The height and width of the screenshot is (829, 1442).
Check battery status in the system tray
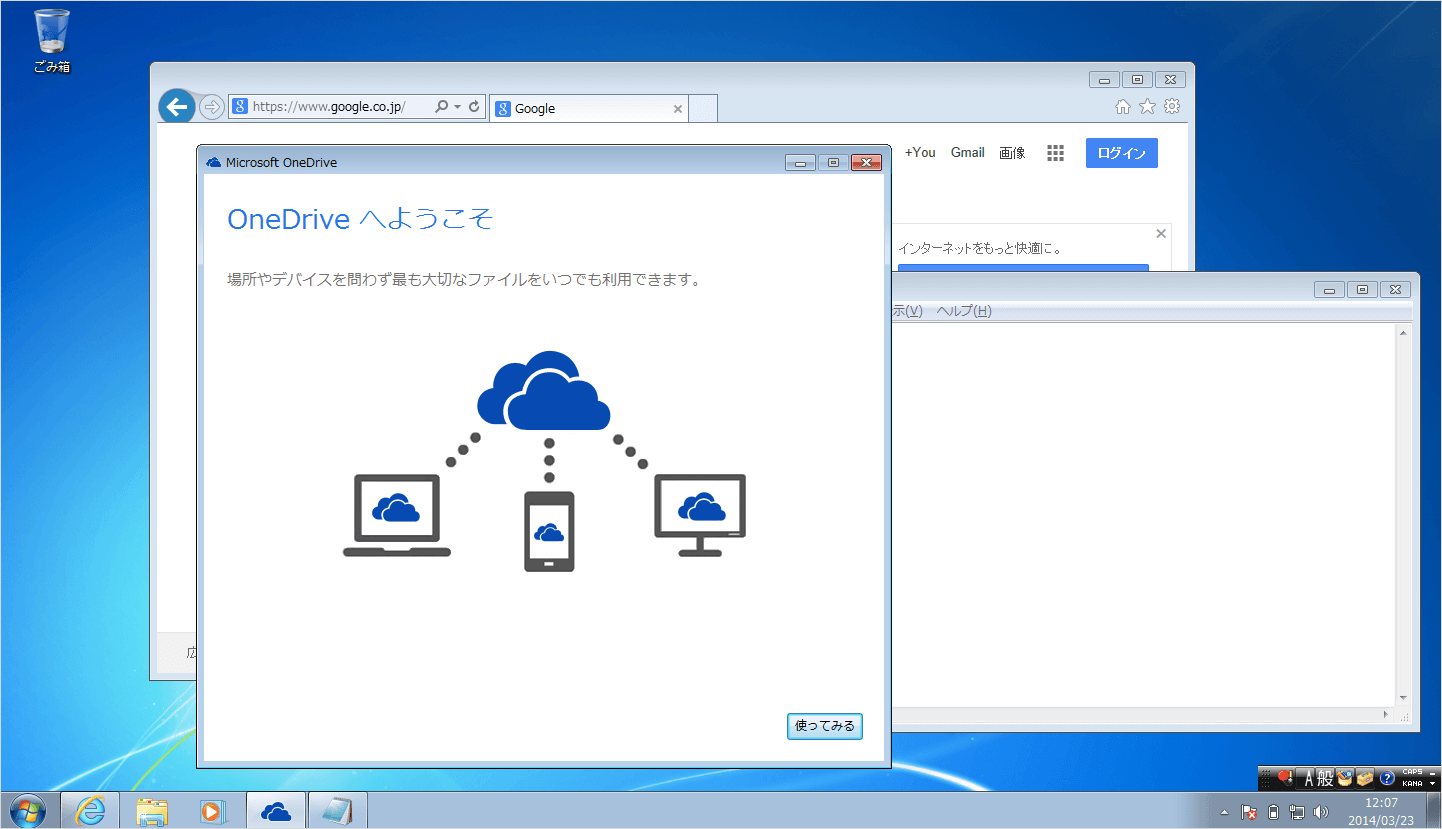tap(1273, 812)
